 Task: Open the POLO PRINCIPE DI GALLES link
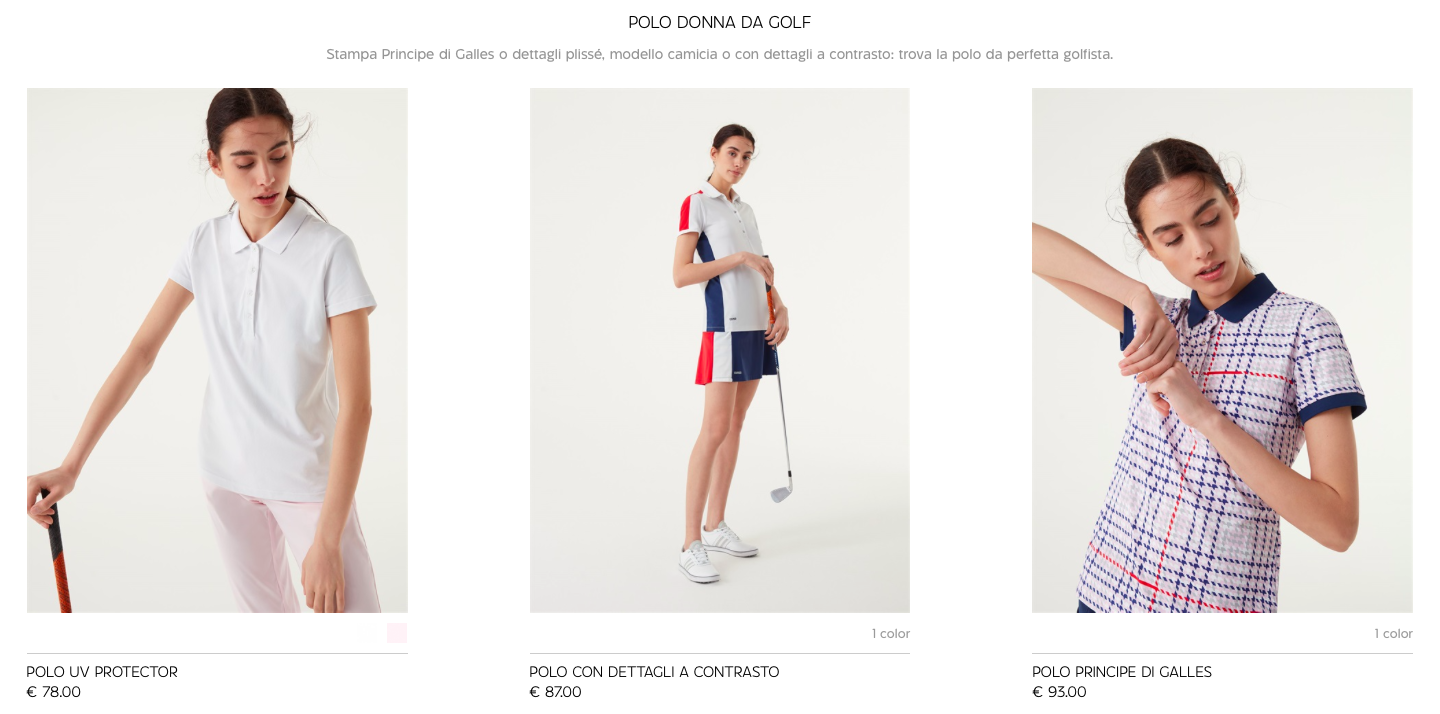pyautogui.click(x=1122, y=672)
